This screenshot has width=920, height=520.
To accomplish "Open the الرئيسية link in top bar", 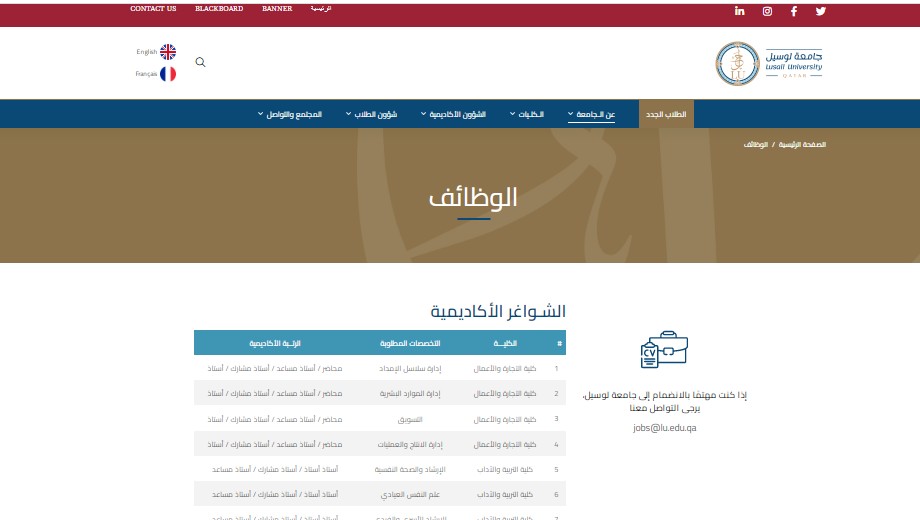I will [321, 9].
